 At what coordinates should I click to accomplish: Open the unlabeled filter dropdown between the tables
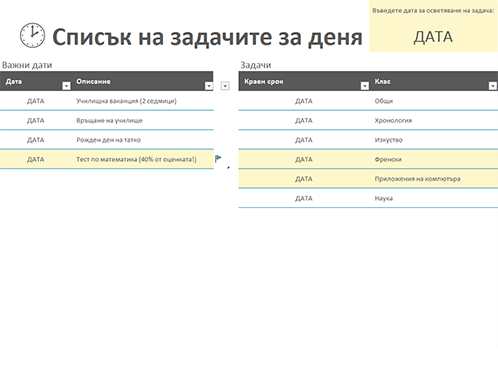pyautogui.click(x=225, y=86)
